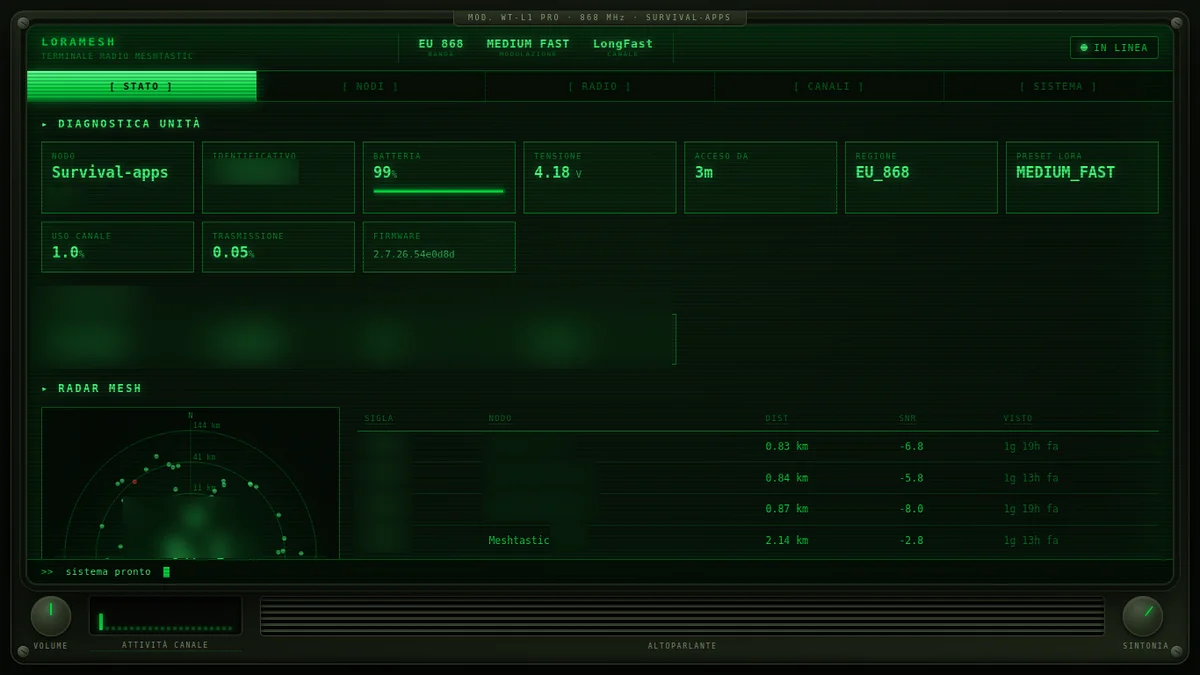This screenshot has width=1200, height=675.
Task: Click the 0.05% transmission value
Action: click(233, 253)
